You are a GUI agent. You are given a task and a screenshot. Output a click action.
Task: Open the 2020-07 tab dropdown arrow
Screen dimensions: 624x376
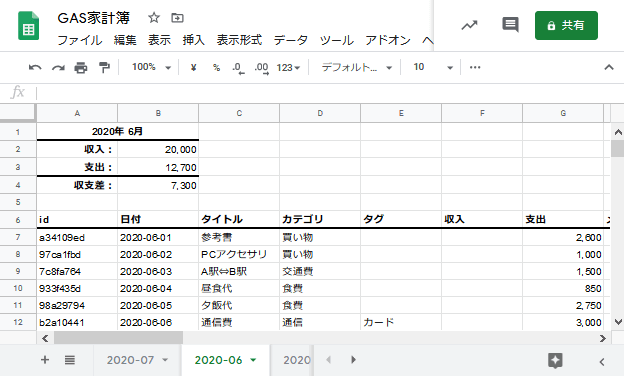165,360
